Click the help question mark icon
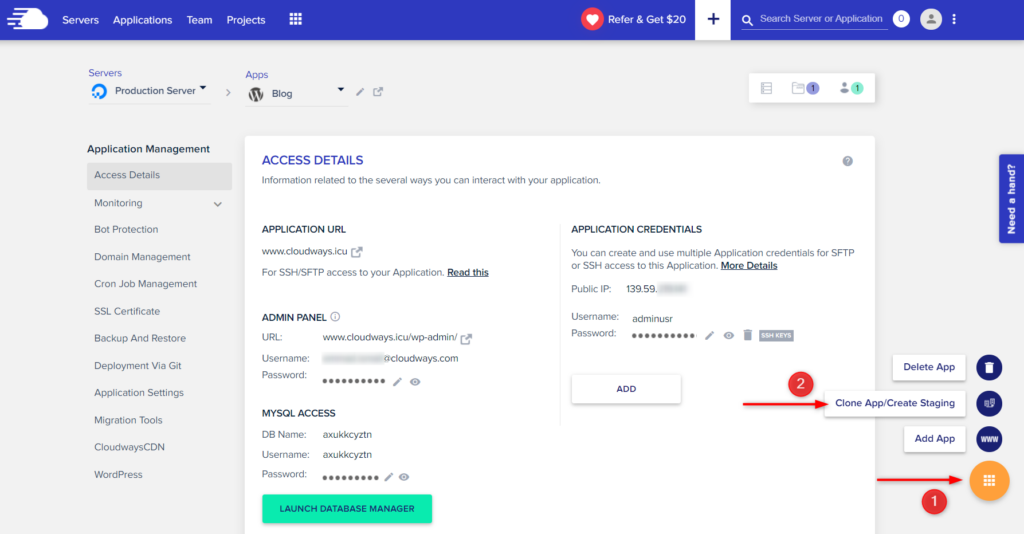Viewport: 1024px width, 534px height. coord(847,161)
